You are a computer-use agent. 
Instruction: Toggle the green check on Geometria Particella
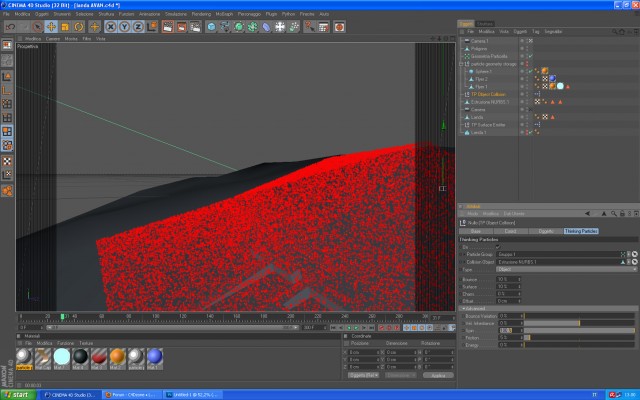(531, 56)
